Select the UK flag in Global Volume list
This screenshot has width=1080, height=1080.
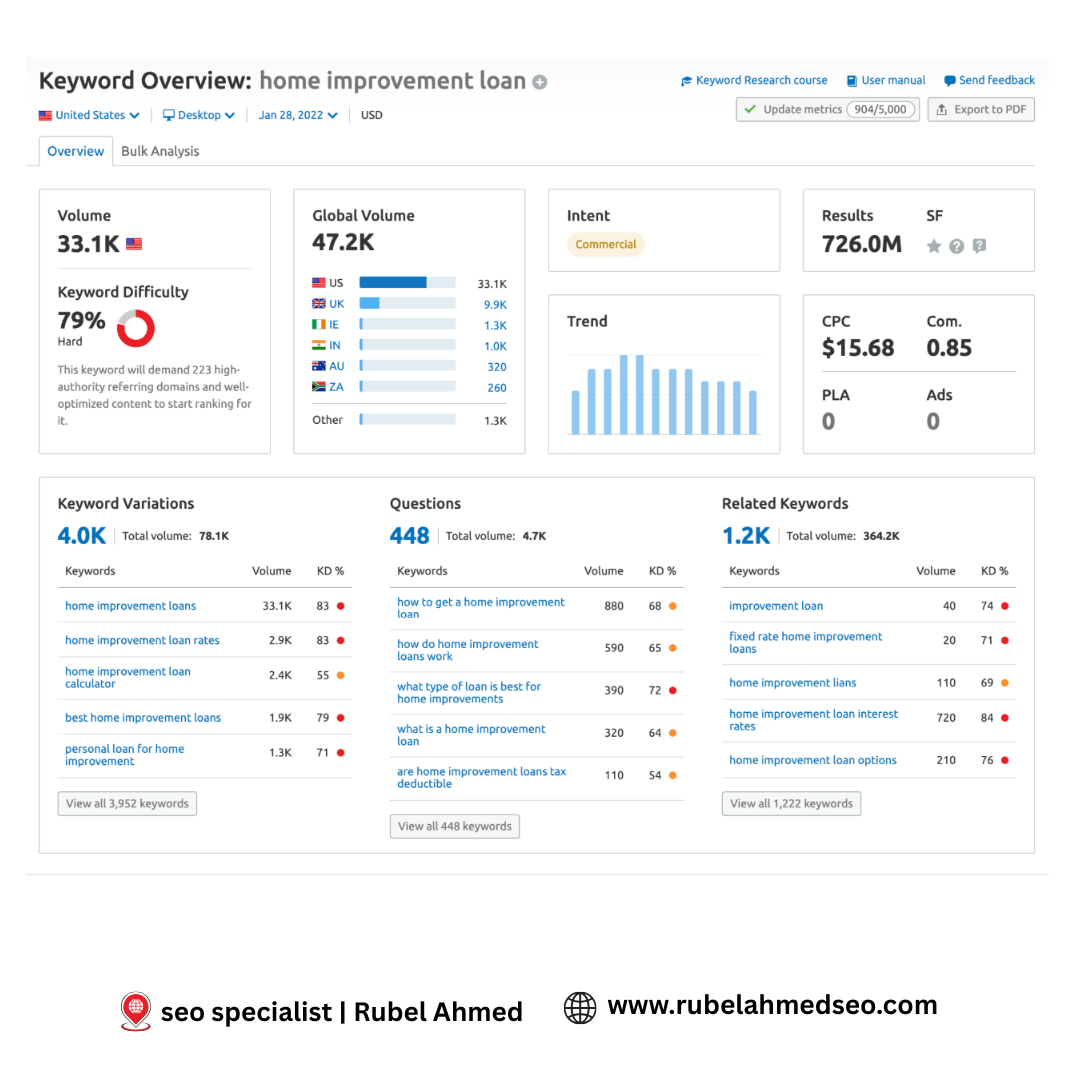tap(316, 303)
